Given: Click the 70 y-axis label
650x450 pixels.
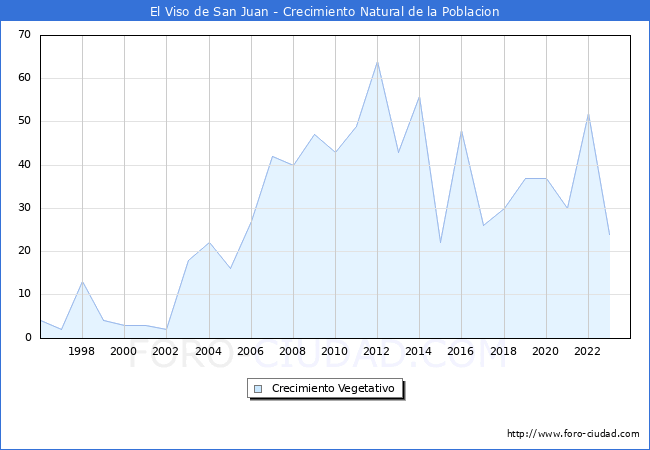Looking at the screenshot, I should [x=24, y=35].
